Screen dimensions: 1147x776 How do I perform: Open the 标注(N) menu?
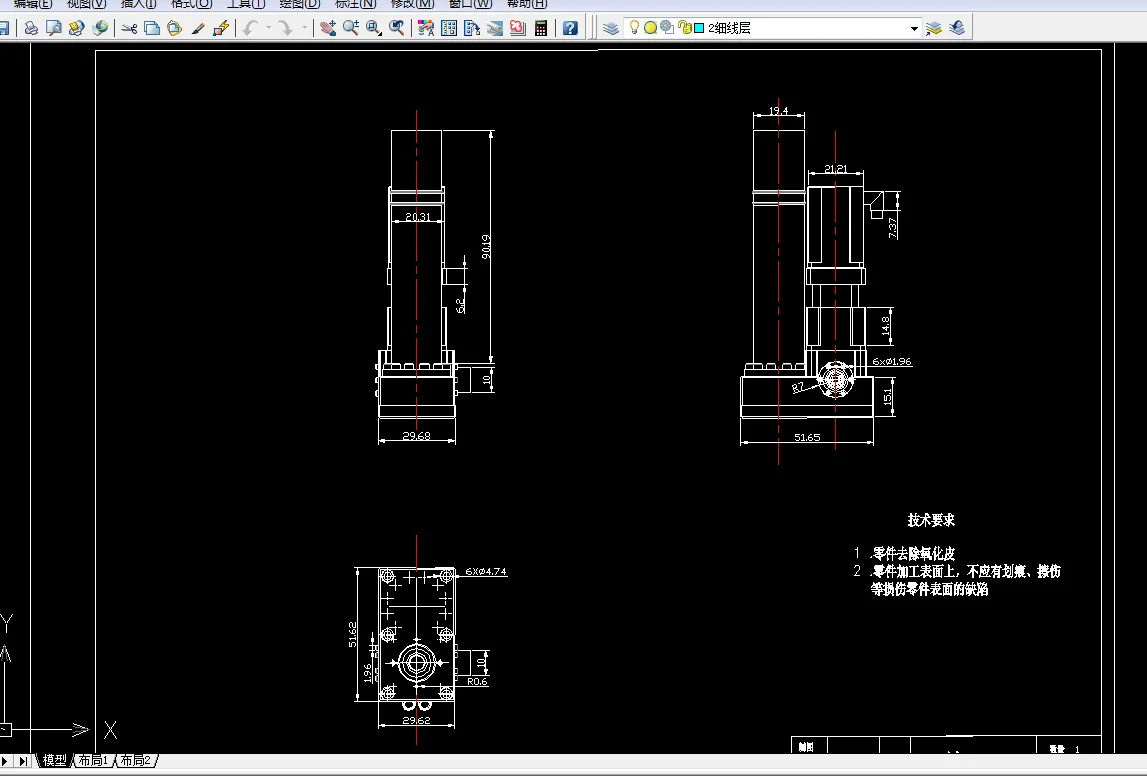click(x=356, y=4)
